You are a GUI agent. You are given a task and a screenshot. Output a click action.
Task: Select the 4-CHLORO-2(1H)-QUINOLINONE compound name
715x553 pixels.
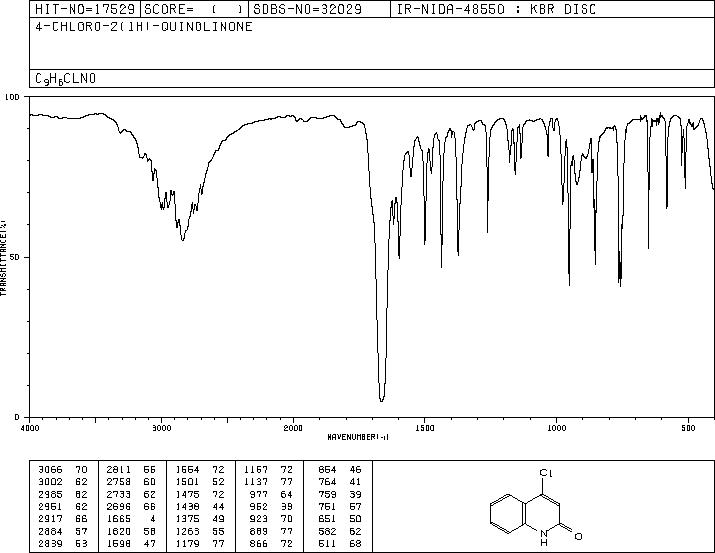(144, 26)
